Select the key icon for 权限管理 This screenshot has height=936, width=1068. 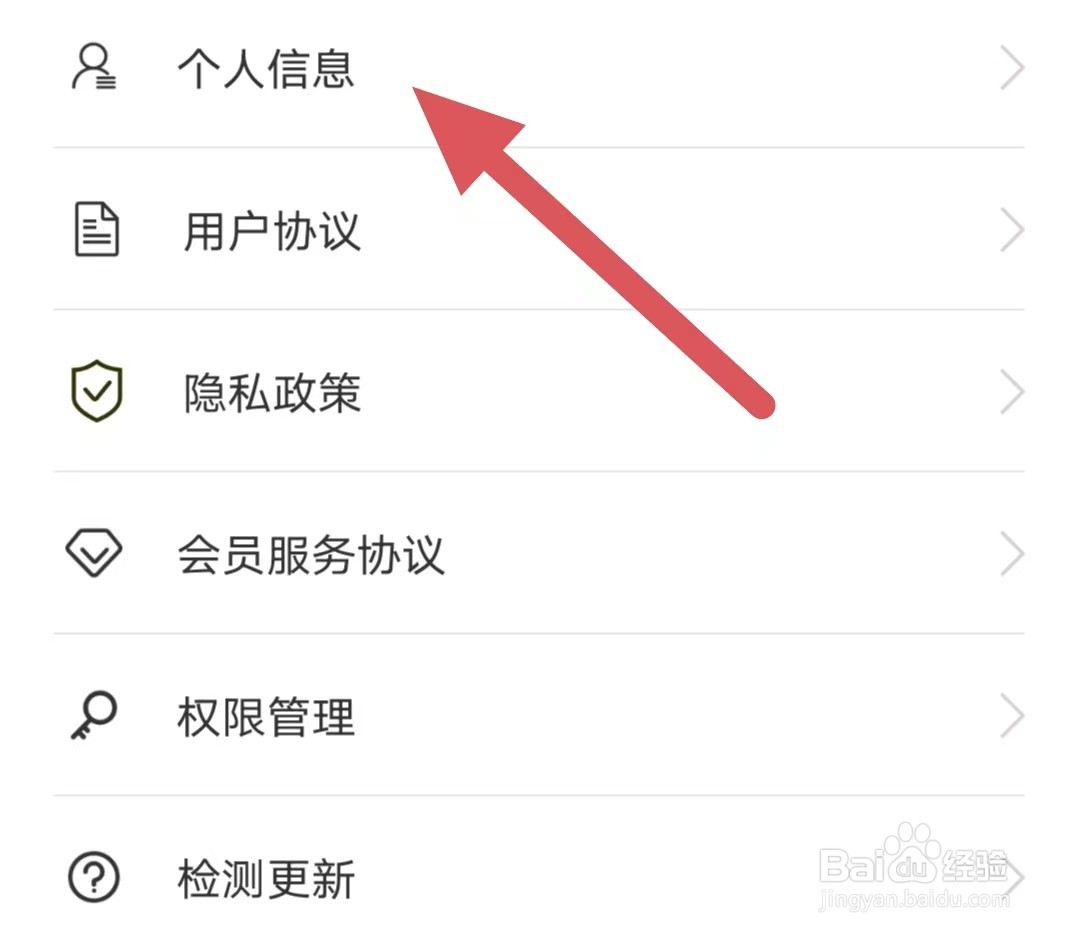click(94, 715)
